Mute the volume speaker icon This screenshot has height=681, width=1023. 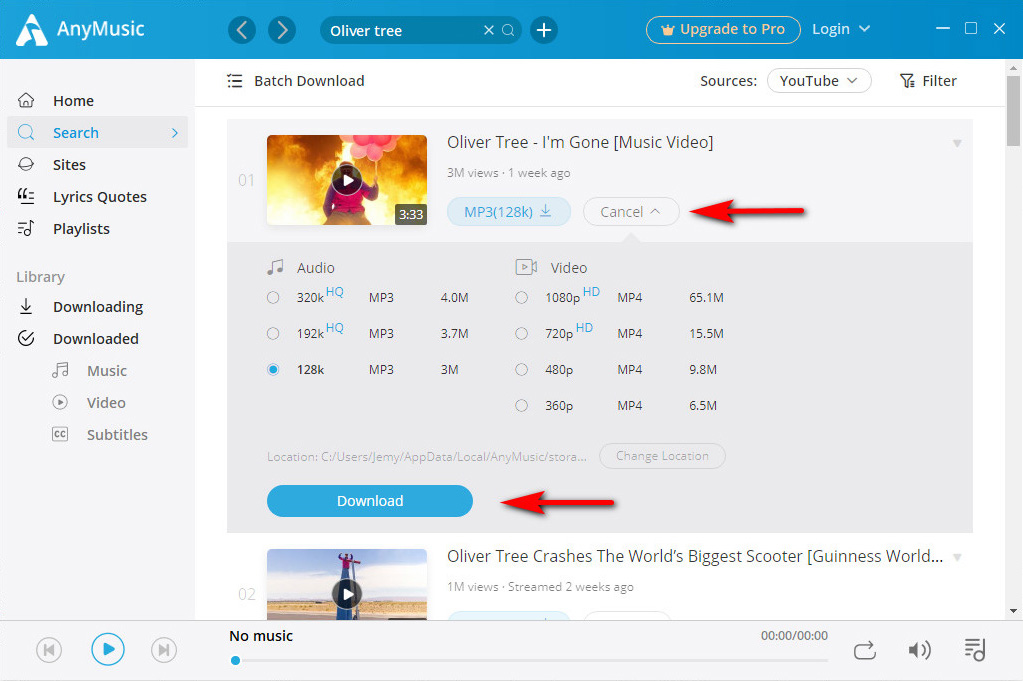[919, 650]
